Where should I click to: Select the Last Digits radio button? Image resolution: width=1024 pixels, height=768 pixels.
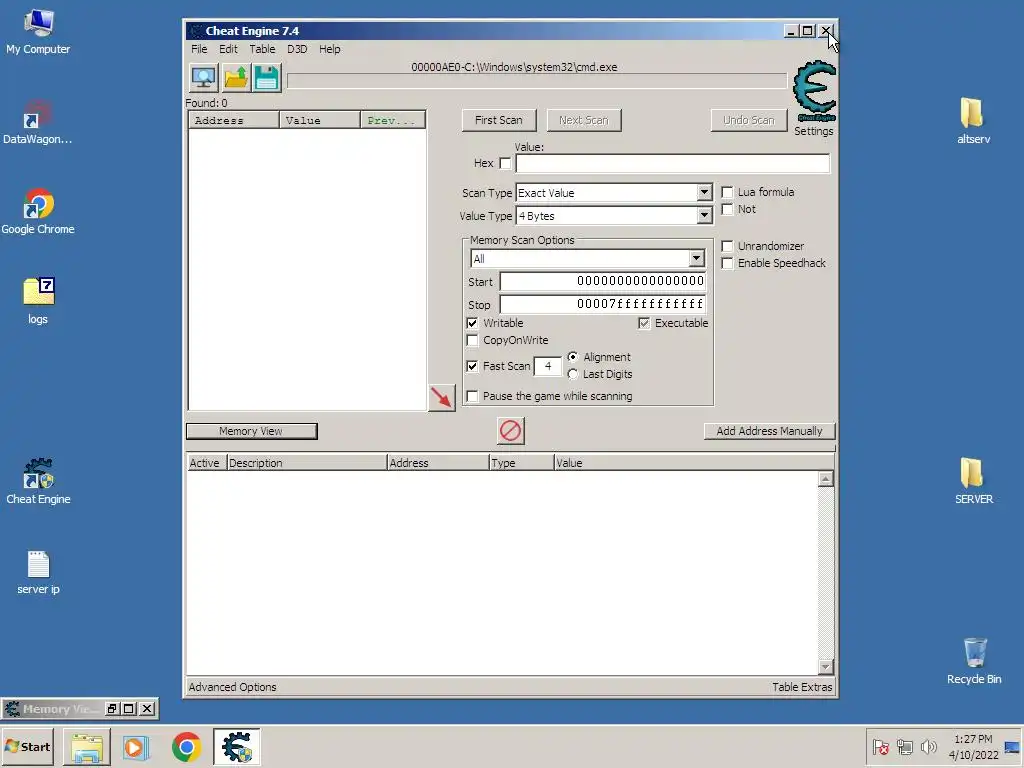point(573,374)
